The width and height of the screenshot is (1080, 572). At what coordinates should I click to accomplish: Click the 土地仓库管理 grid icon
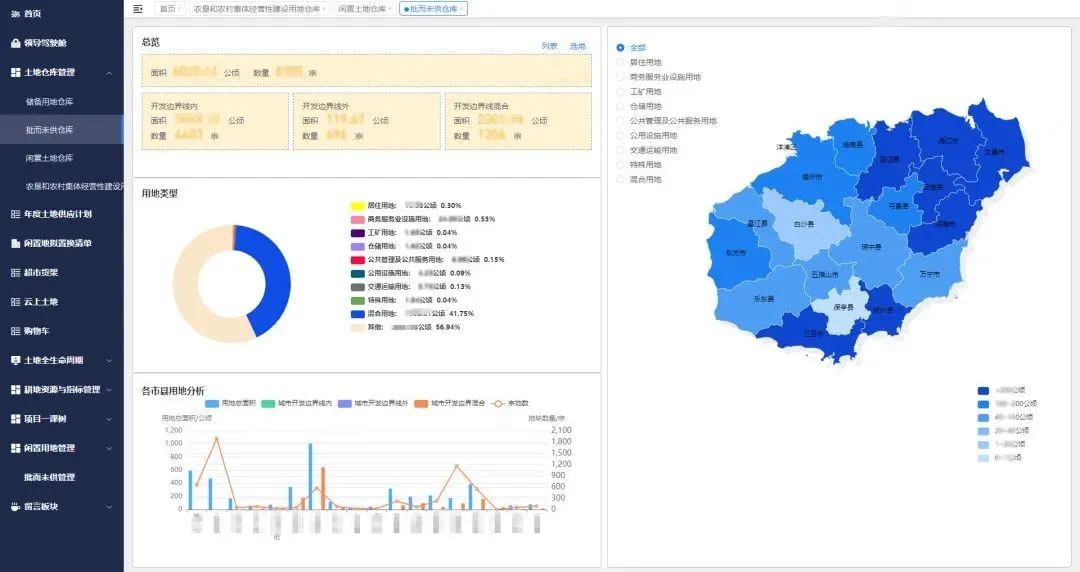pos(15,72)
